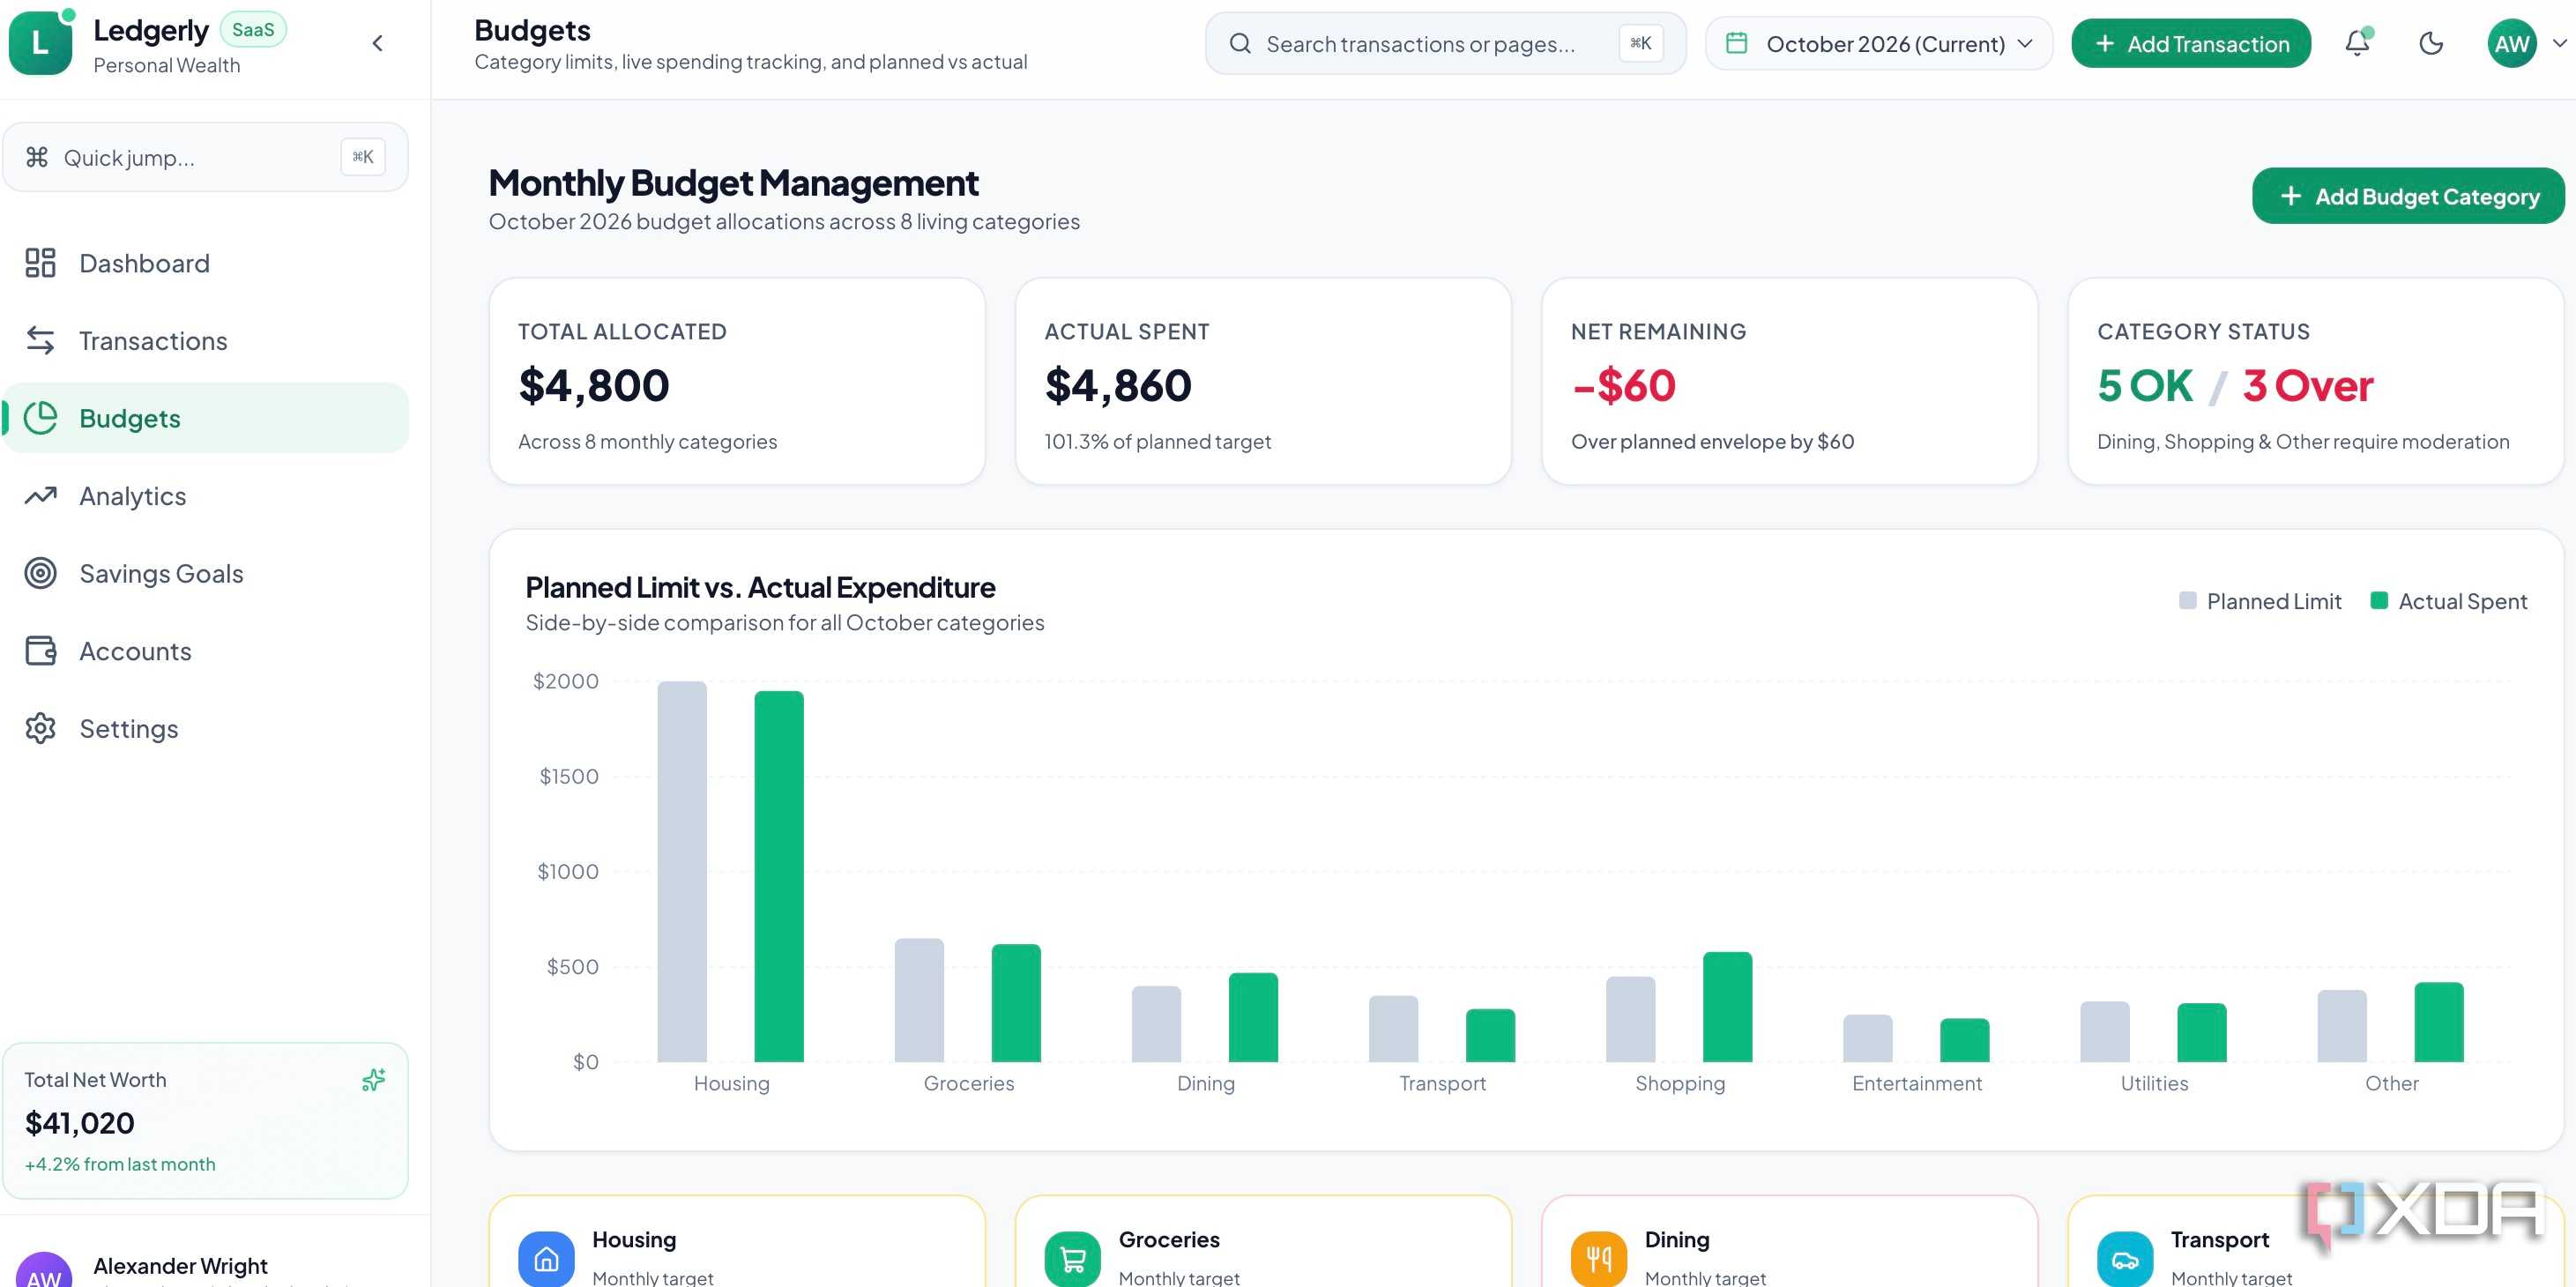
Task: Toggle Planned Limit legend swatch
Action: (x=2187, y=600)
